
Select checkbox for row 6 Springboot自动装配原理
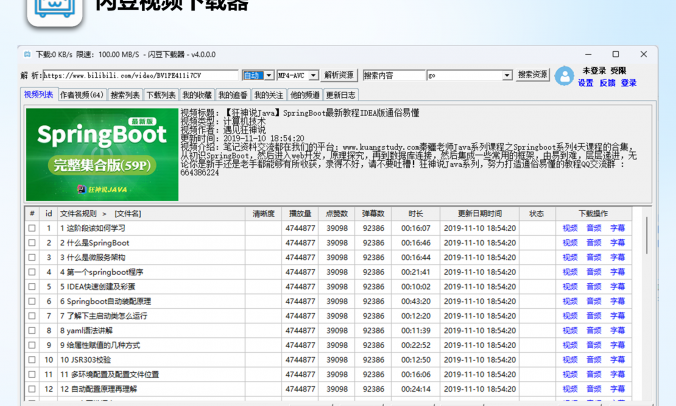tap(32, 301)
